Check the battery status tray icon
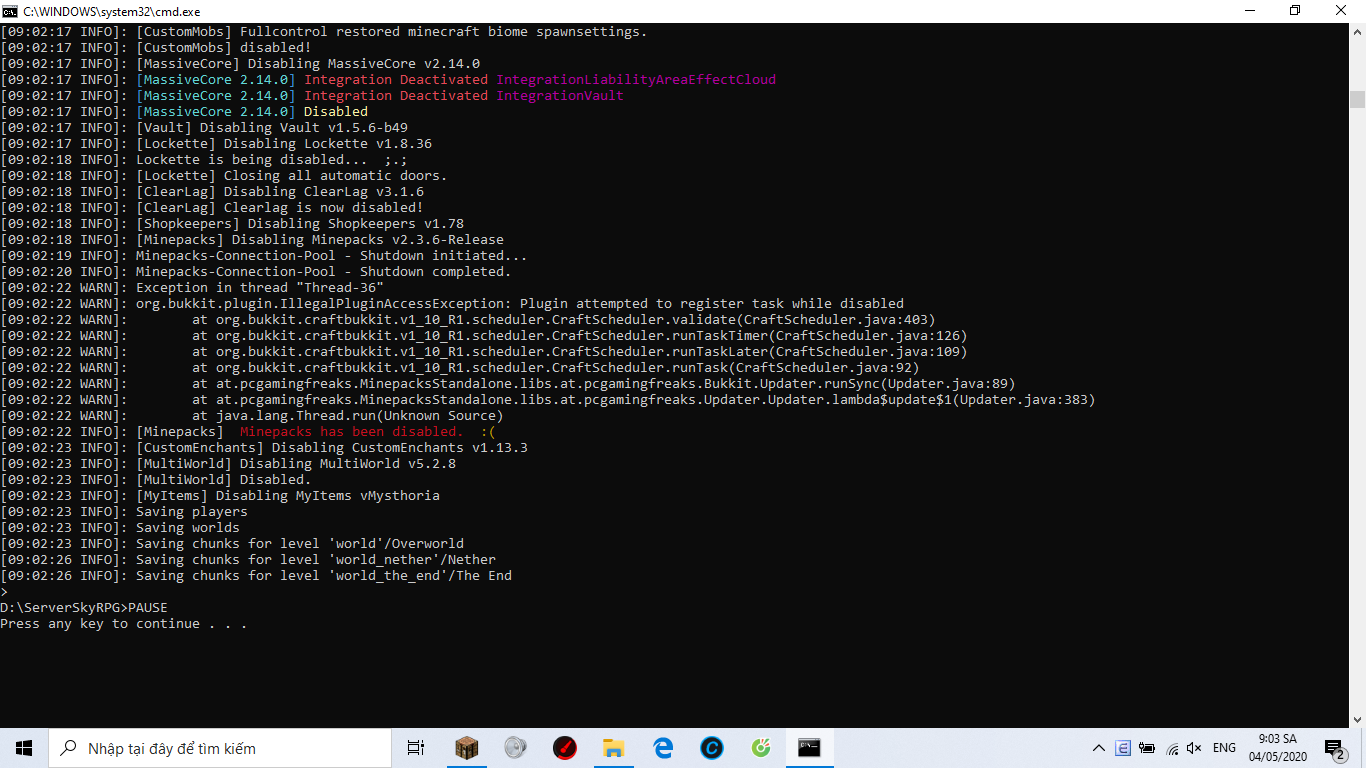The image size is (1366, 768). (1146, 748)
